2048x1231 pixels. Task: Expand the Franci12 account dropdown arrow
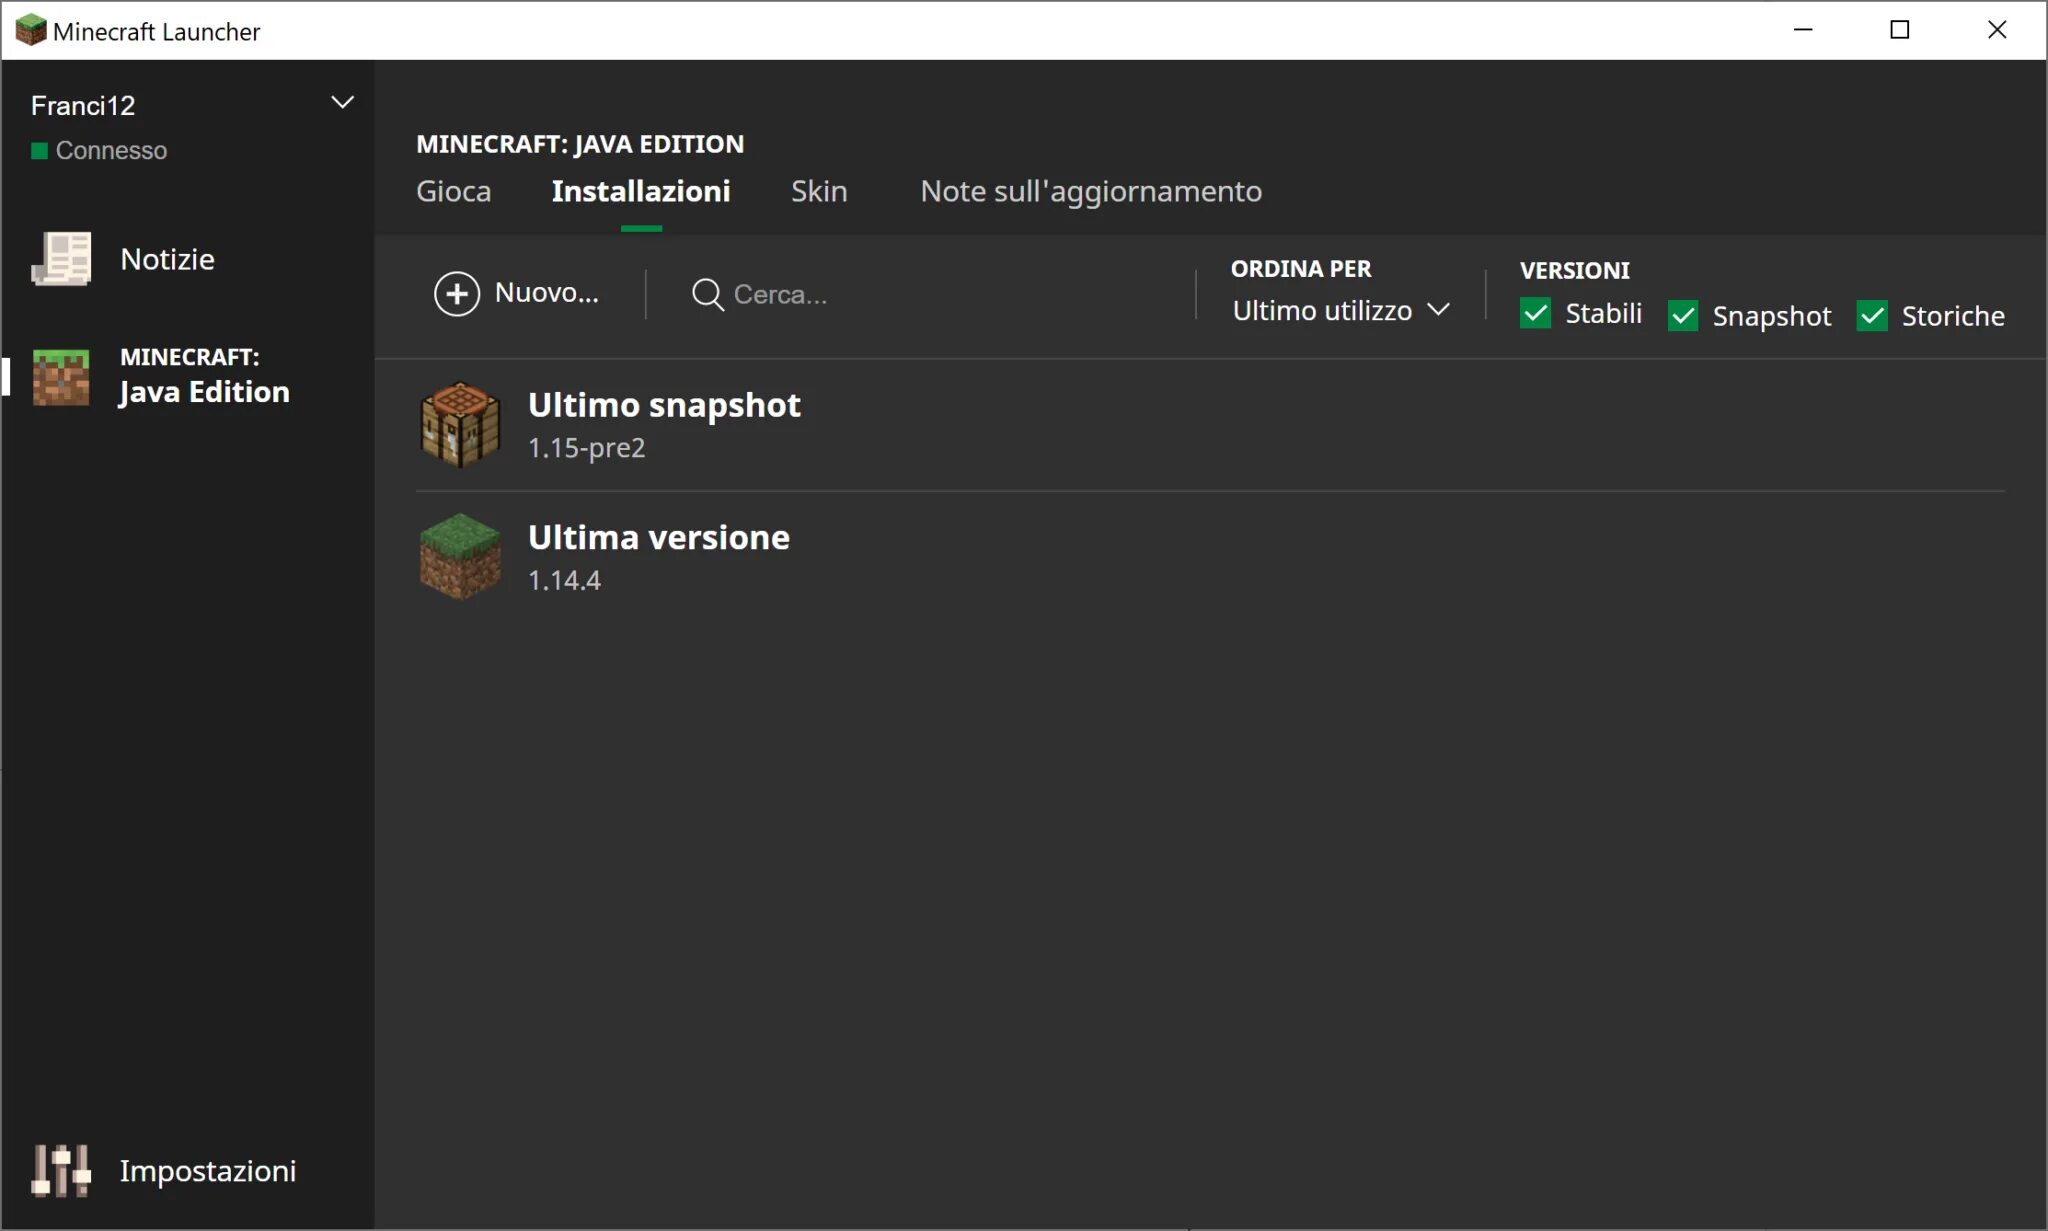point(342,103)
